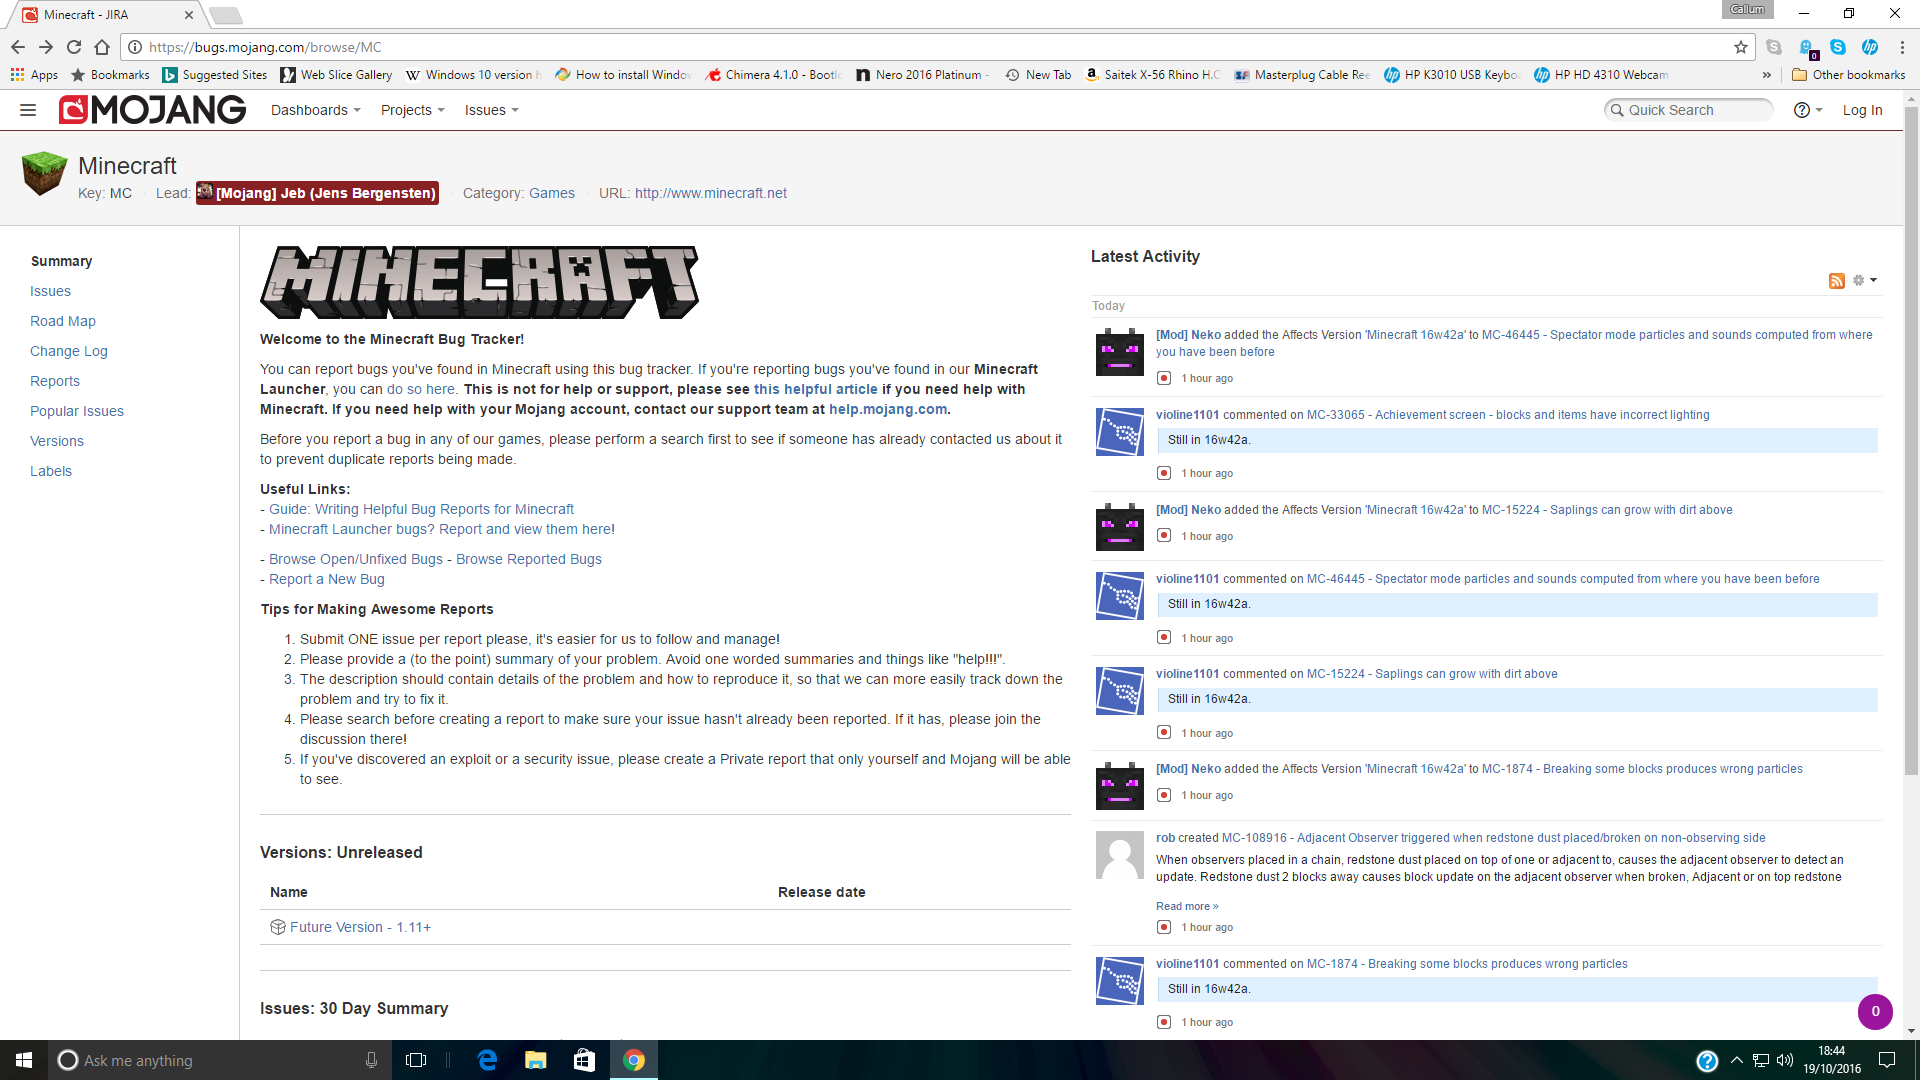Expand the Dashboards dropdown menu
This screenshot has height=1080, width=1920.
(315, 110)
